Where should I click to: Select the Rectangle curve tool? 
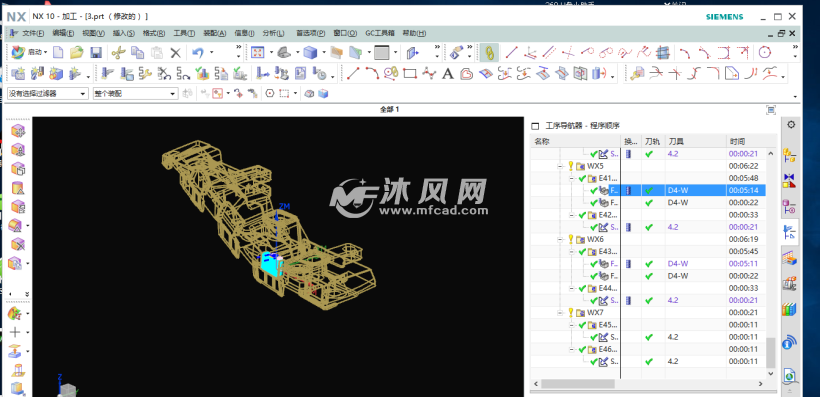(x=409, y=74)
